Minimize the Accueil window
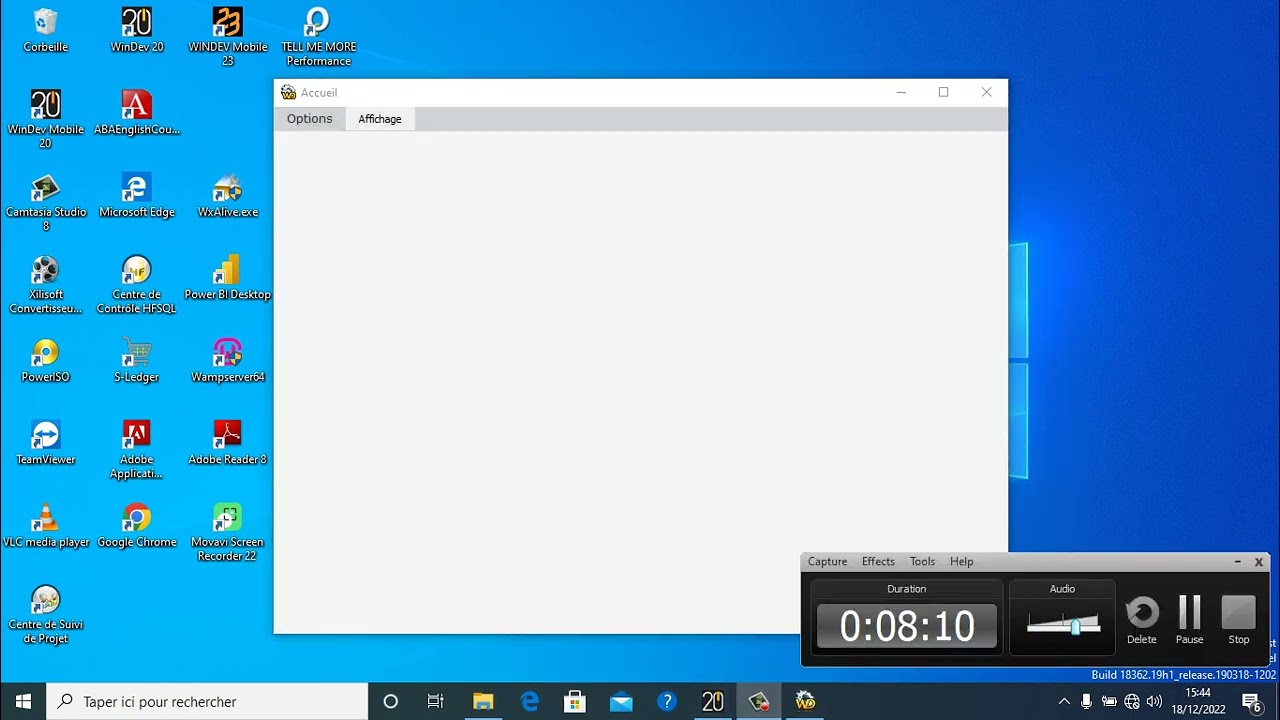1280x720 pixels. click(901, 92)
